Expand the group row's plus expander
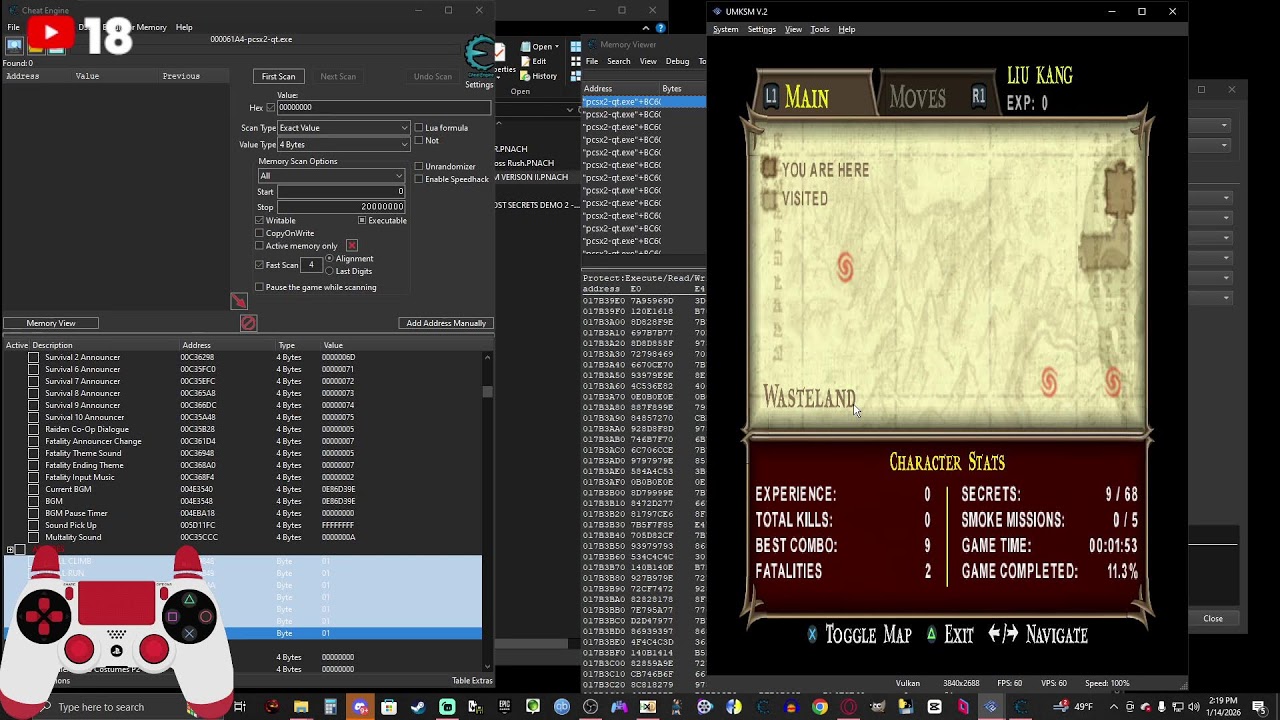 pyautogui.click(x=10, y=550)
